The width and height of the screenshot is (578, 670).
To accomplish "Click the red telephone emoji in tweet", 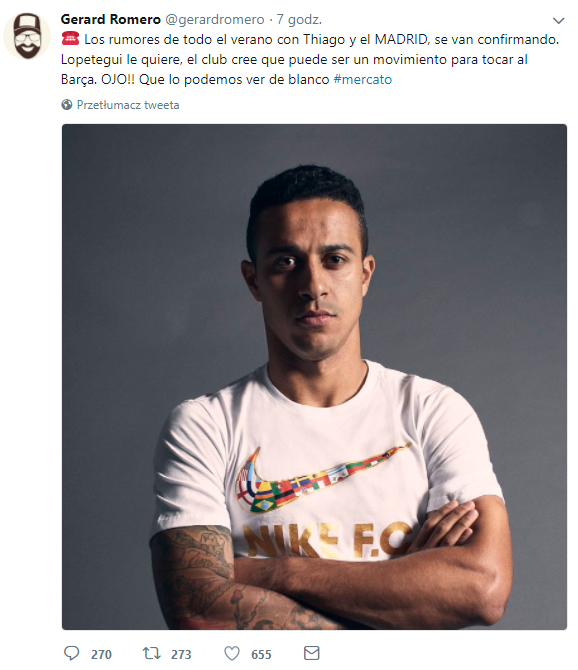I will point(70,39).
